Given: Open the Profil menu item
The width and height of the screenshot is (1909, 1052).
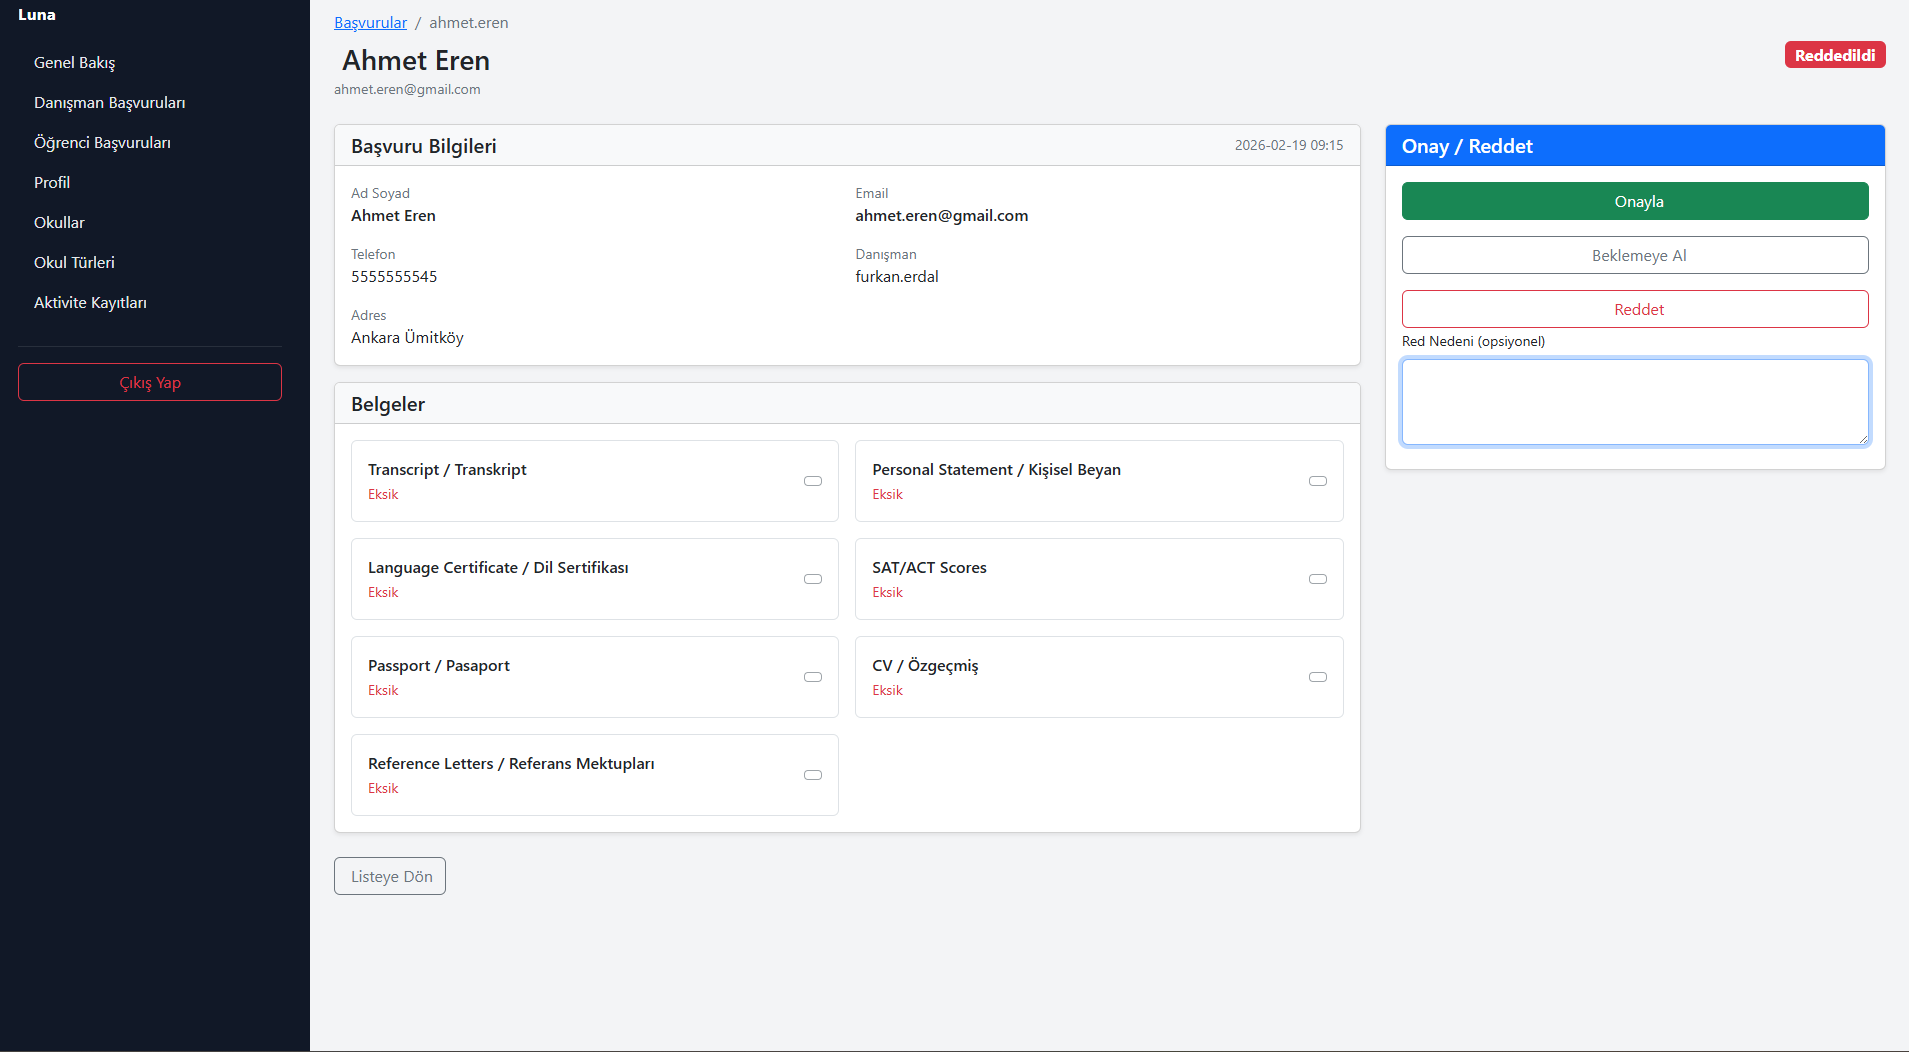Looking at the screenshot, I should (52, 182).
